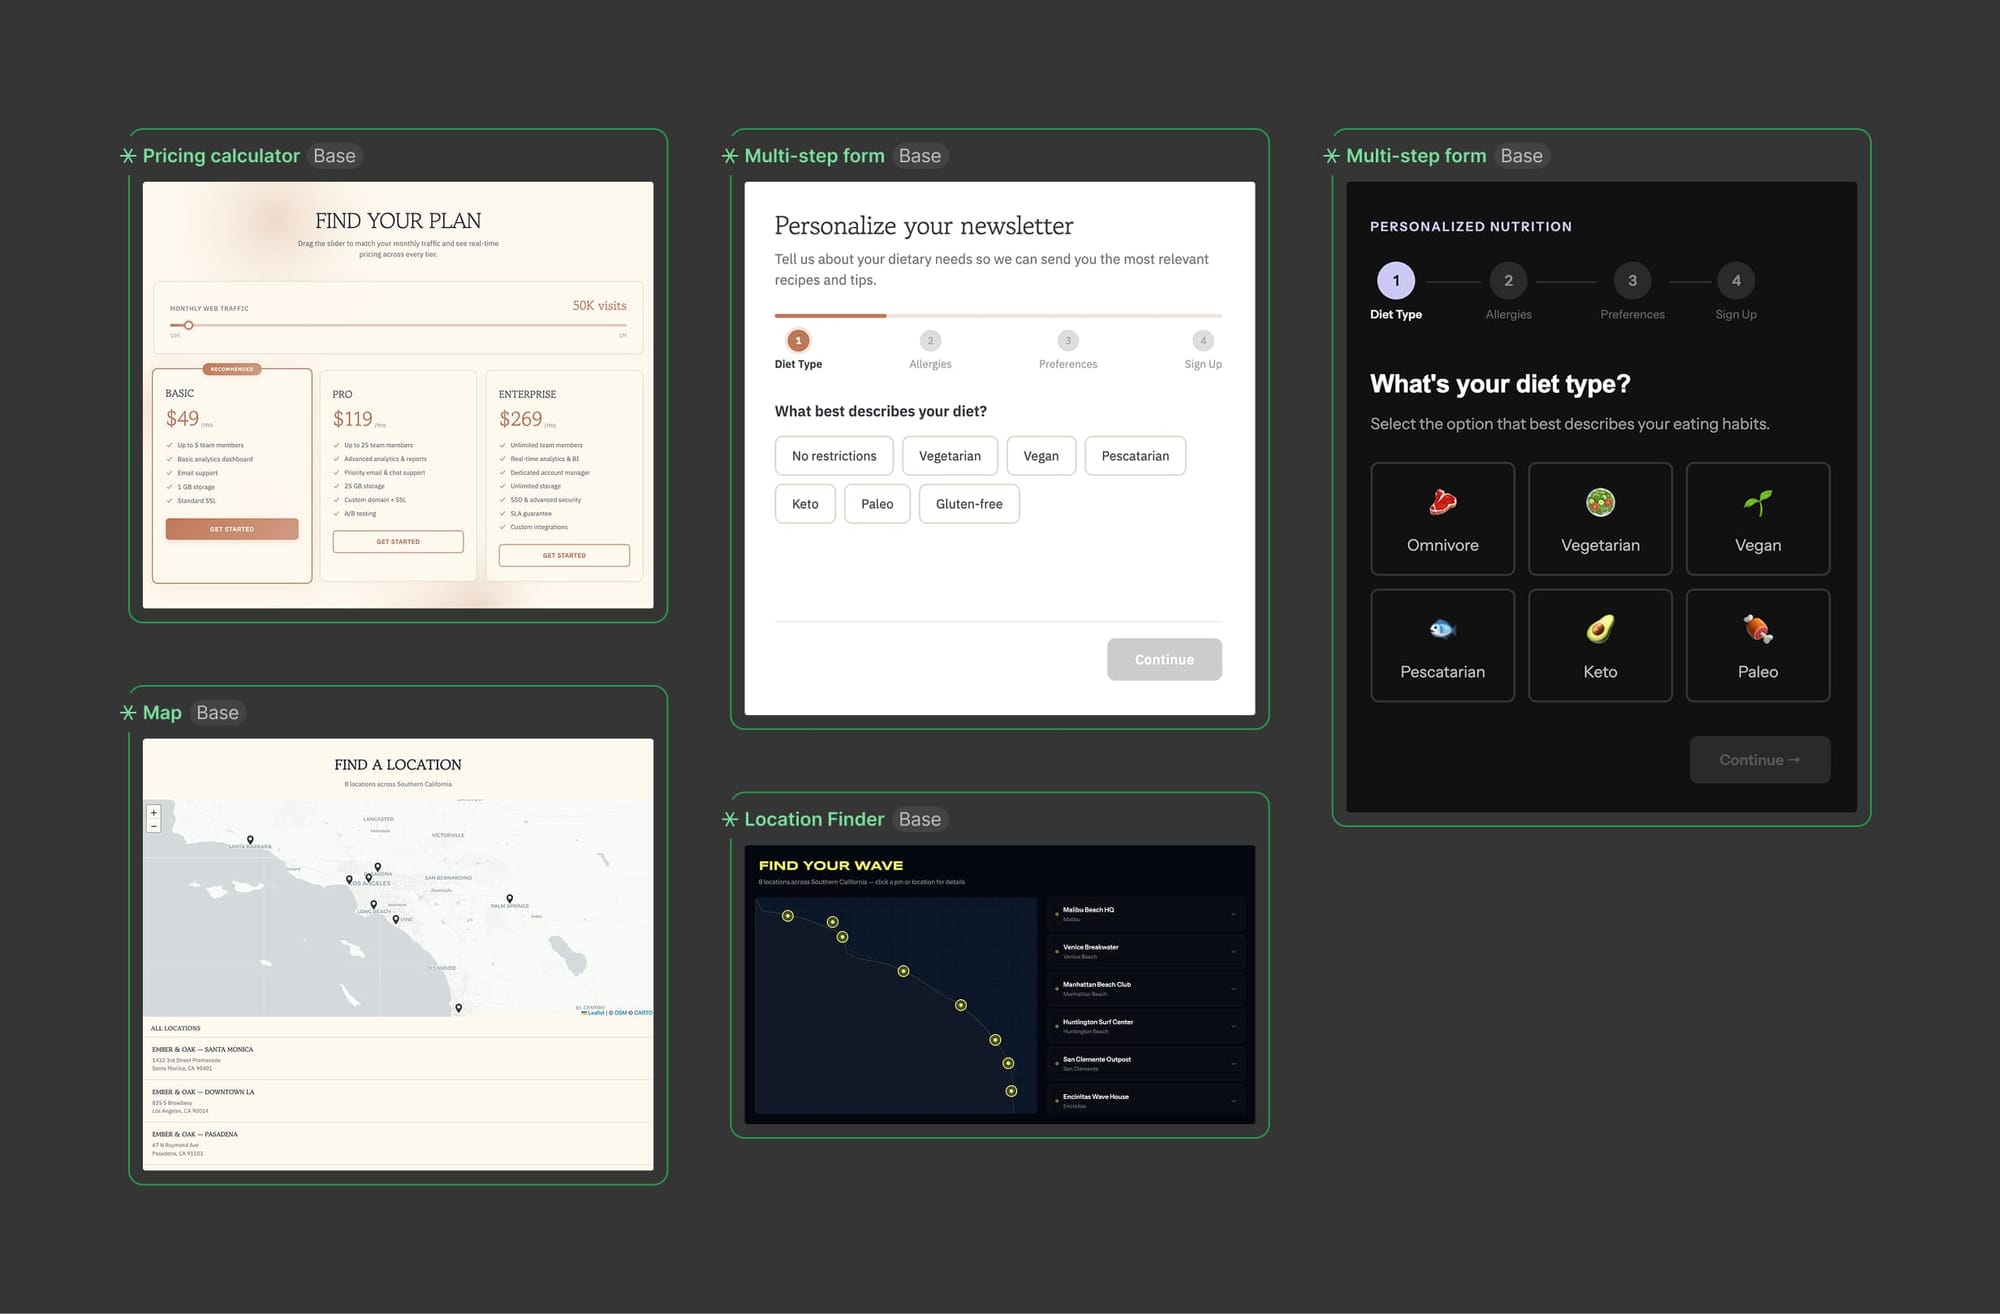This screenshot has height=1314, width=2000.
Task: Select the Ember & Oak — Pasadena row
Action: pyautogui.click(x=398, y=1144)
